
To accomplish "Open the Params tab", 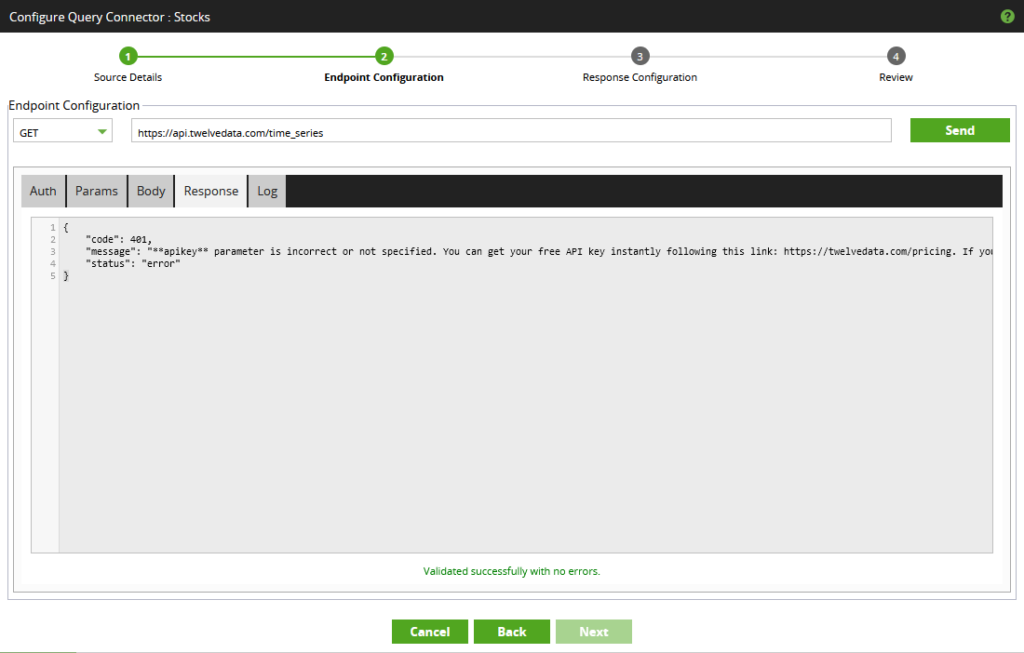I will click(x=96, y=191).
